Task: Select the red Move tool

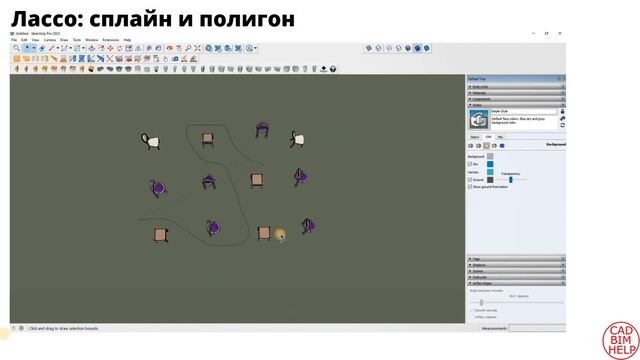Action: (110, 48)
